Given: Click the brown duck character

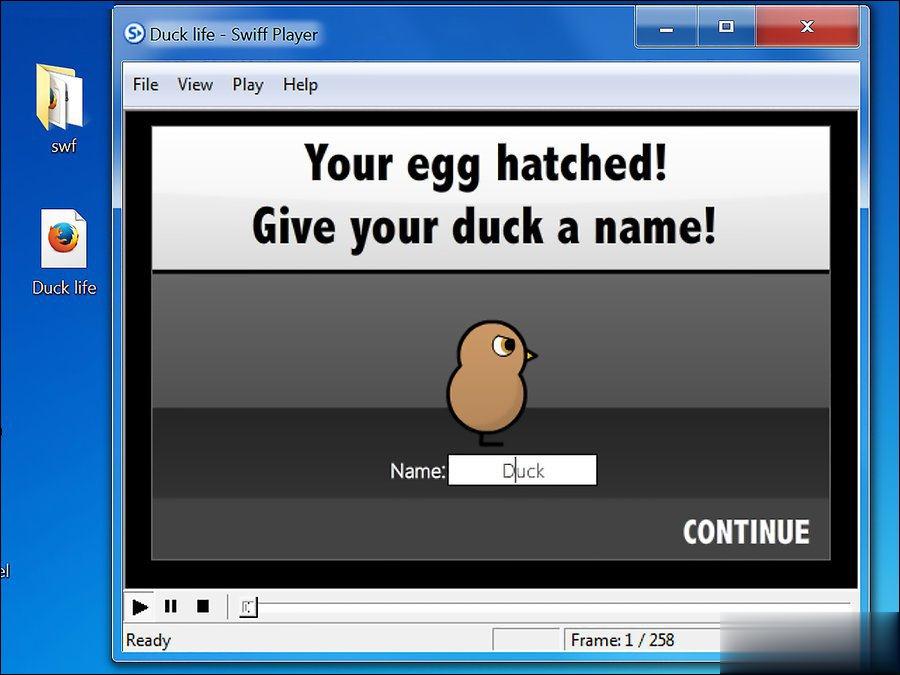Looking at the screenshot, I should point(491,383).
